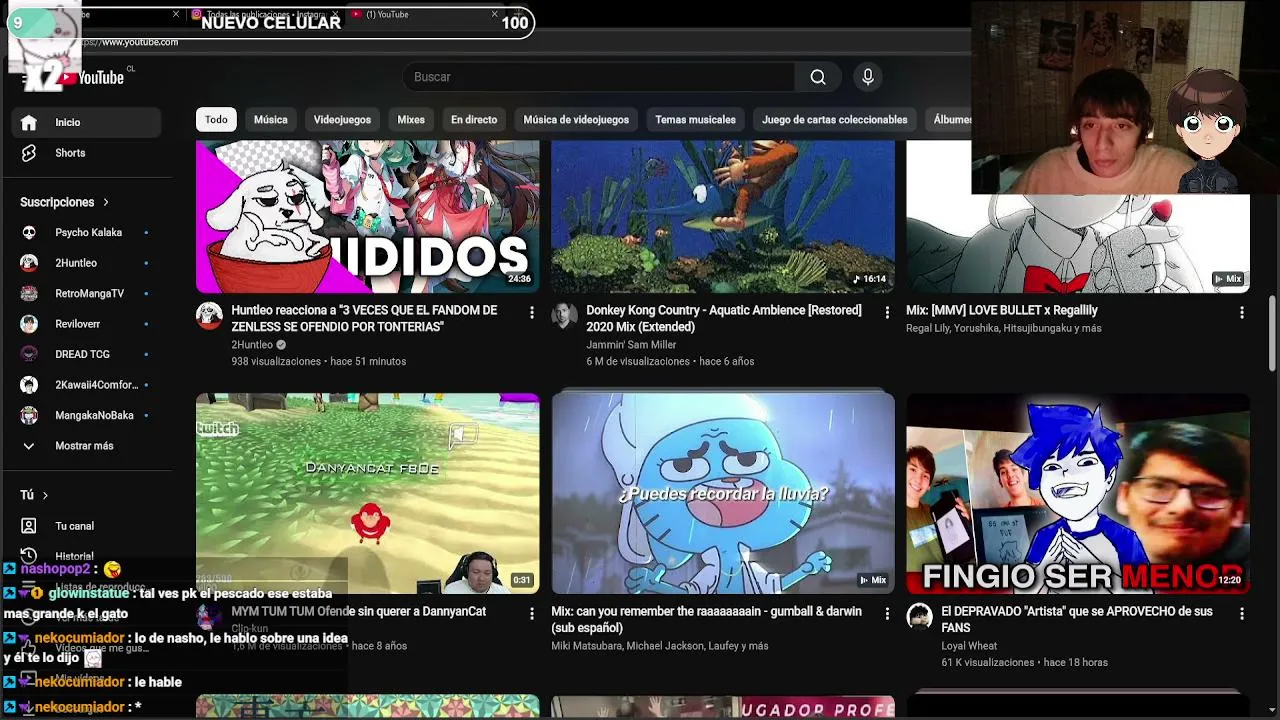Open MYM TUM TUM Ofende video title
Screen dimensions: 1280x720
(358, 612)
